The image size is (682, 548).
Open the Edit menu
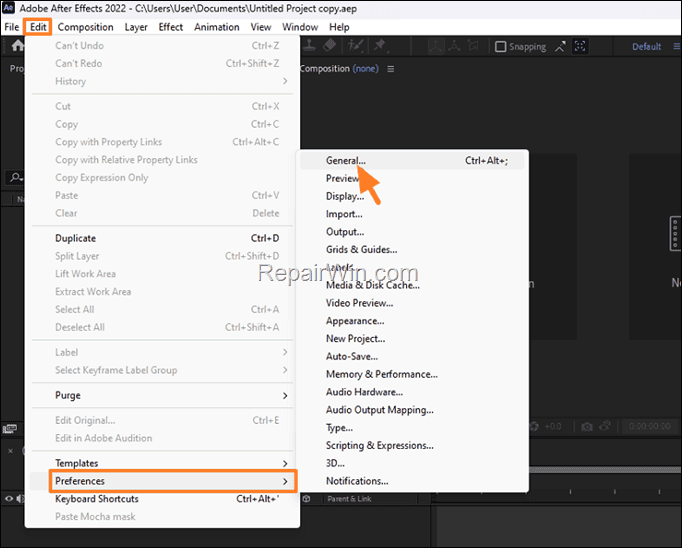point(38,27)
